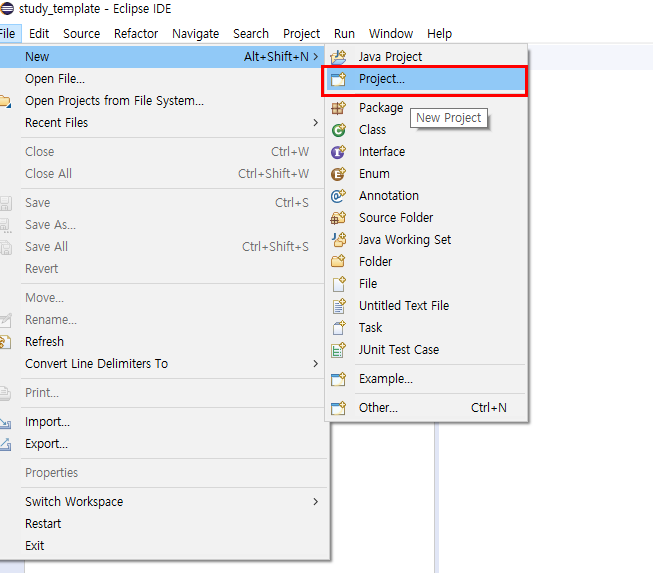Open the Edit menu
Viewport: 653px width, 573px height.
point(39,34)
